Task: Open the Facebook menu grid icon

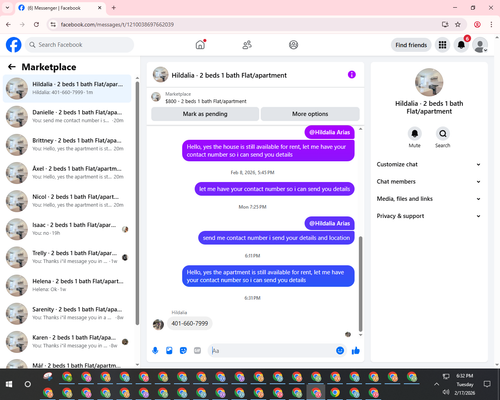Action: 442,45
